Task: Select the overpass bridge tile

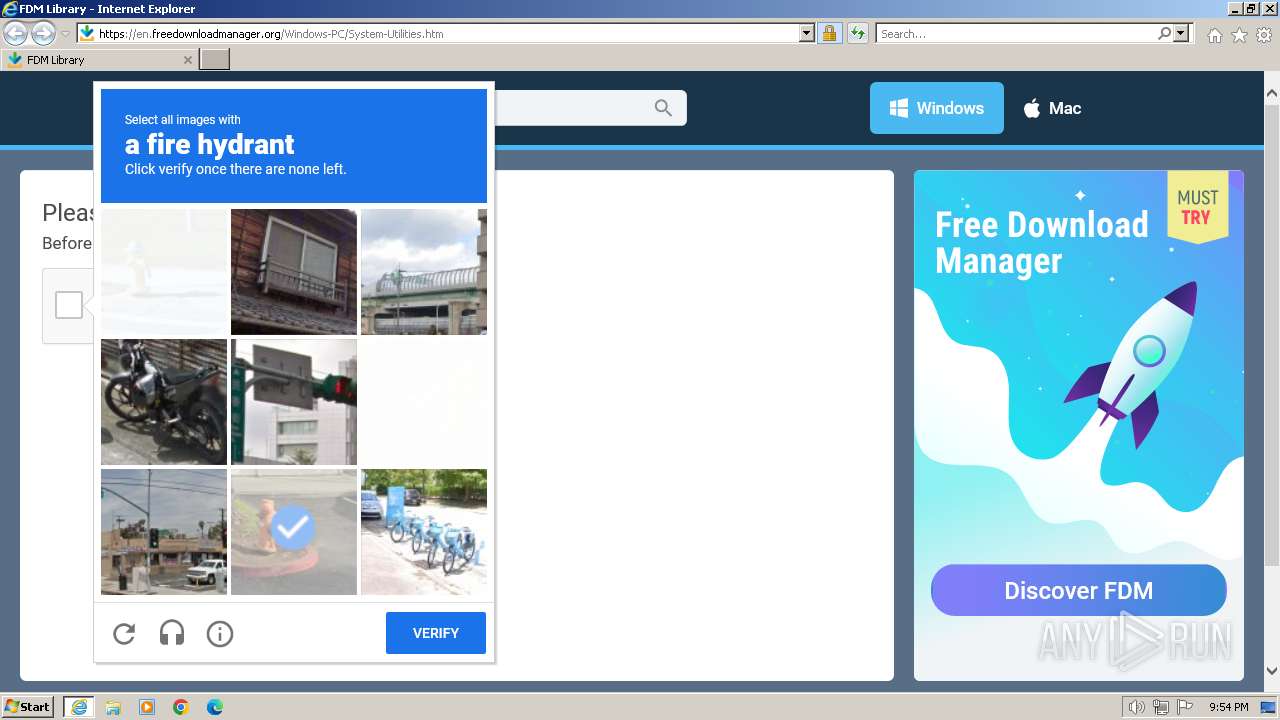Action: (424, 272)
